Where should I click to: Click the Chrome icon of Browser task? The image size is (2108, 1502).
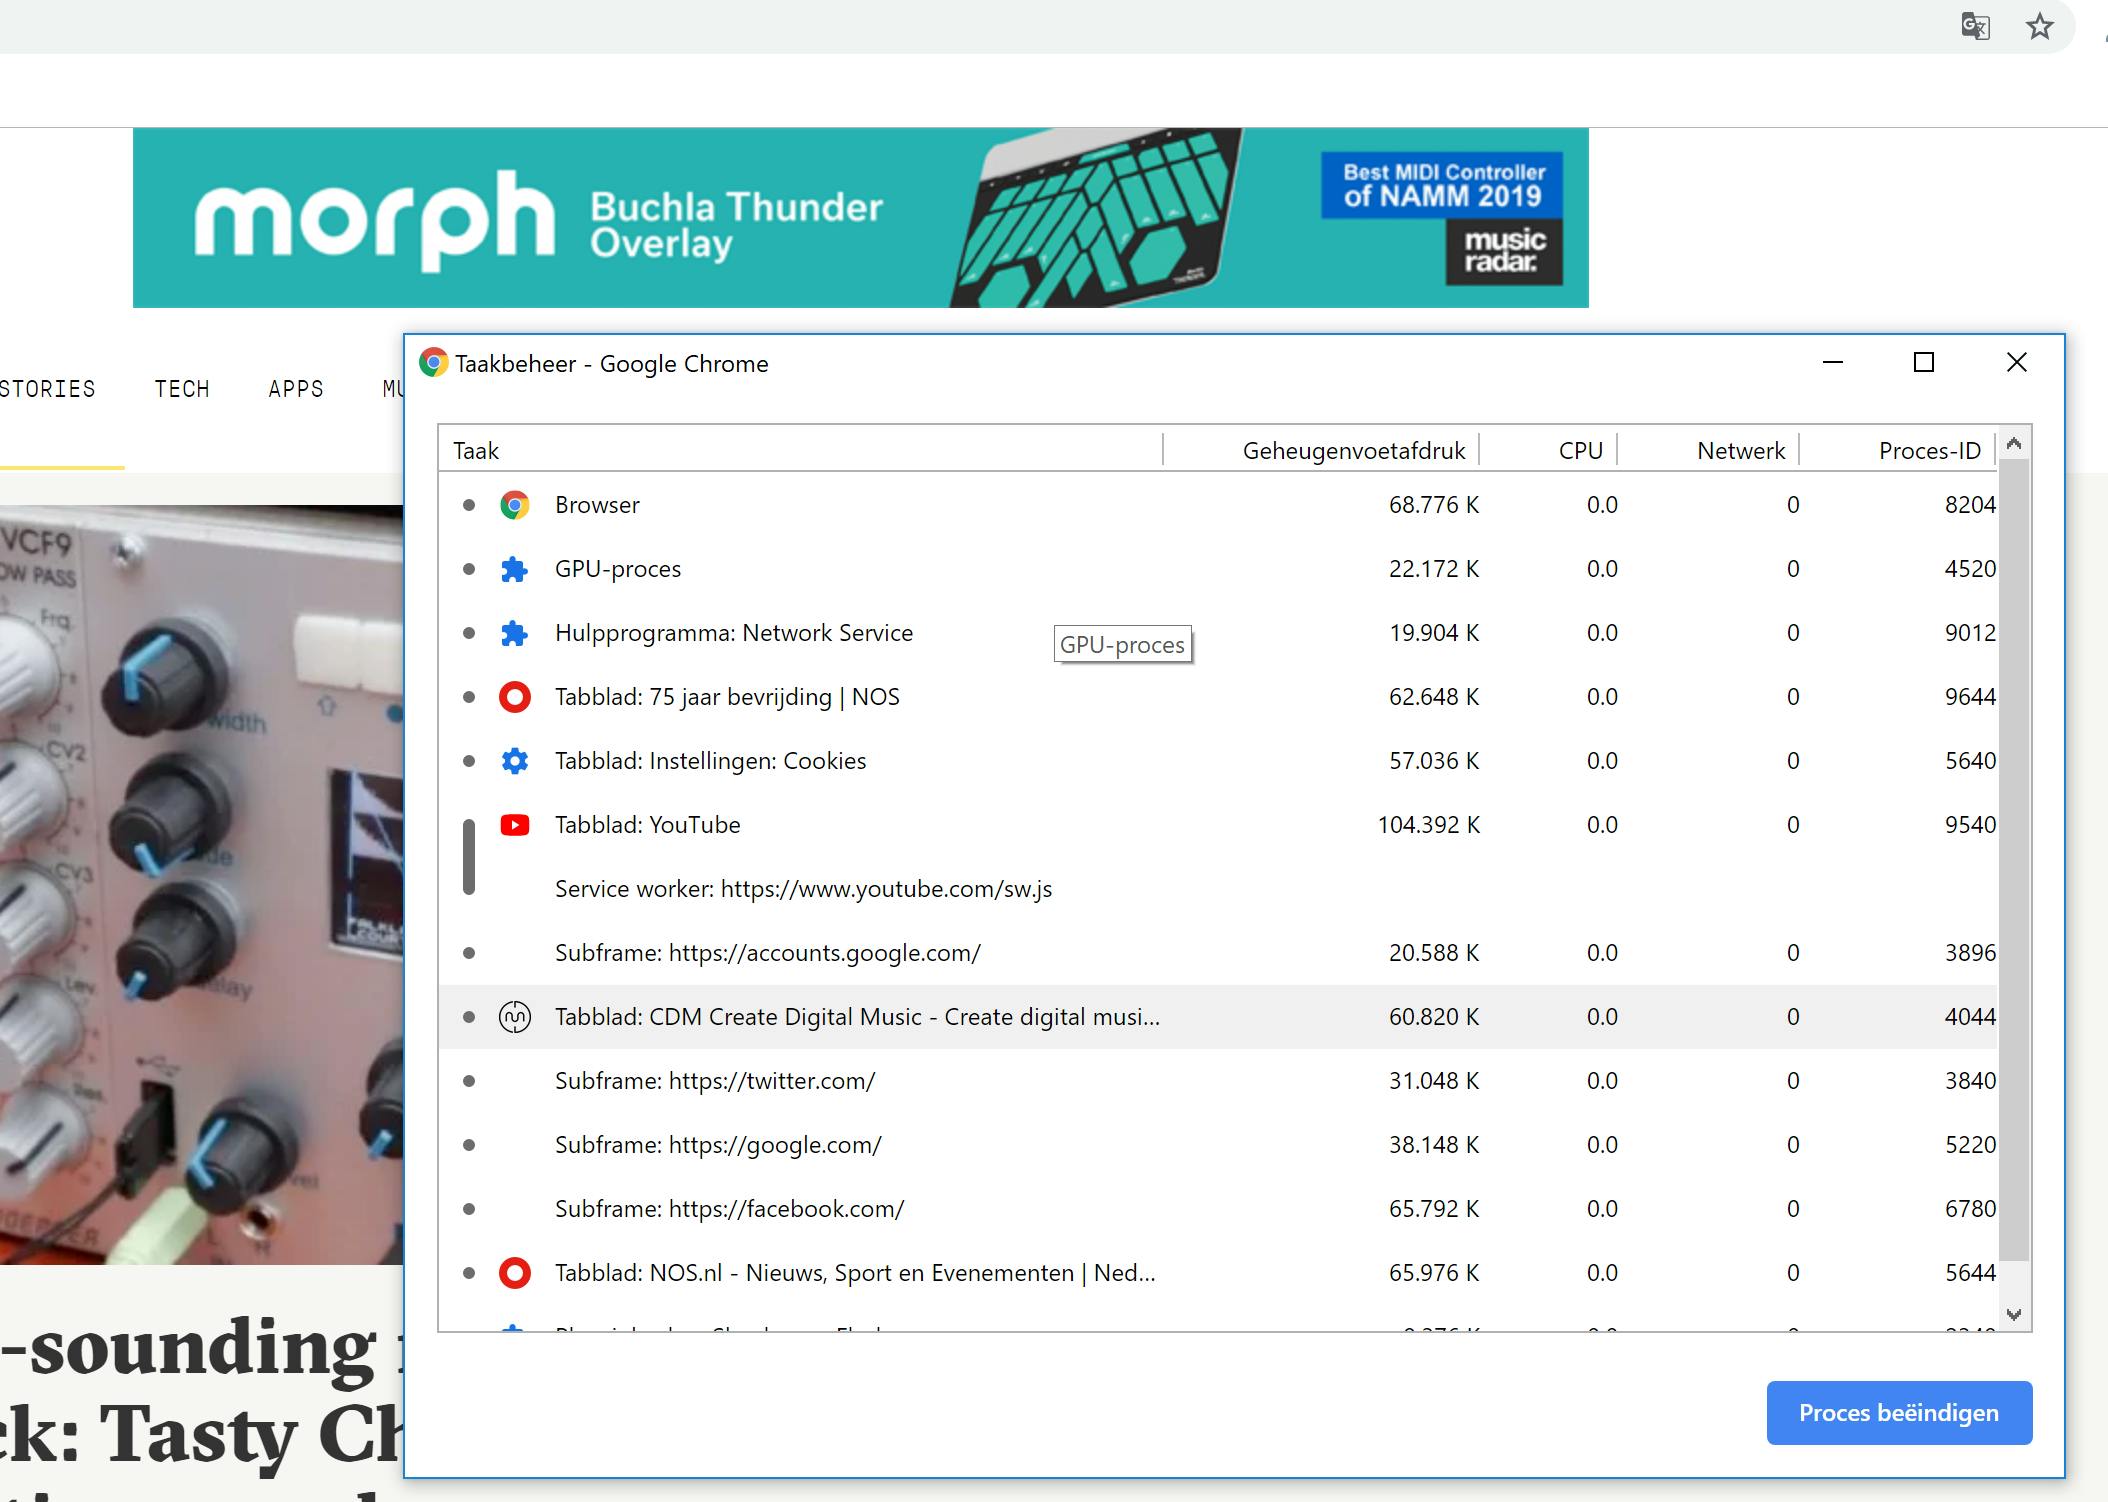click(514, 505)
